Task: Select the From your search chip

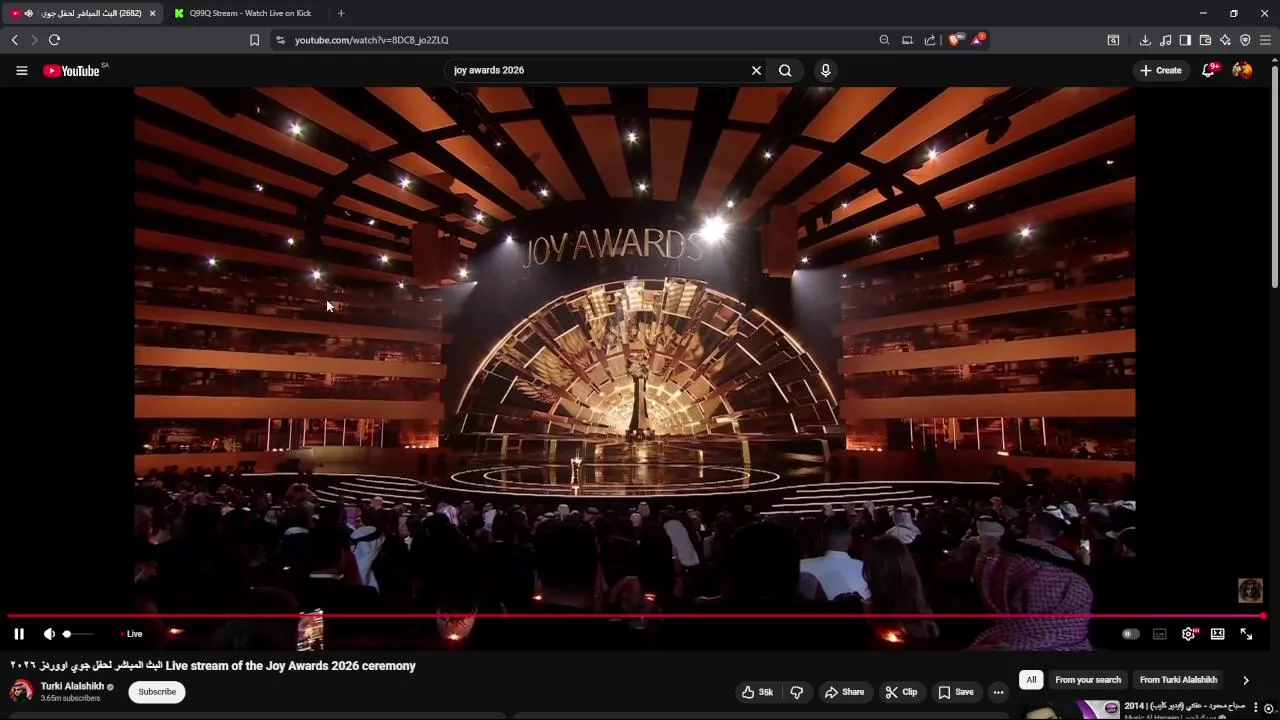Action: click(1088, 680)
